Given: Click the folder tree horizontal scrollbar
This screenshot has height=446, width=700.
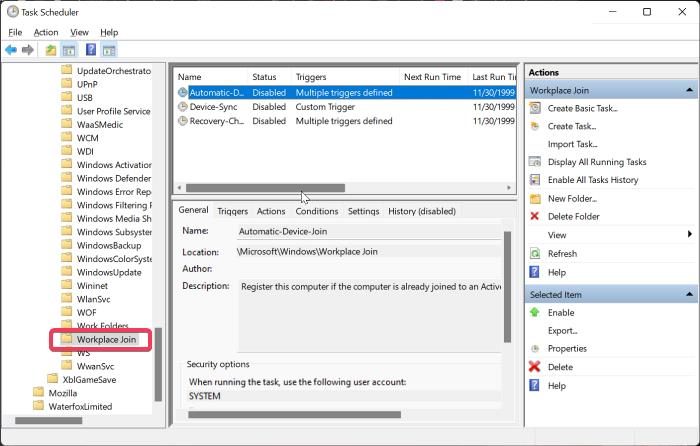Looking at the screenshot, I should (x=49, y=421).
